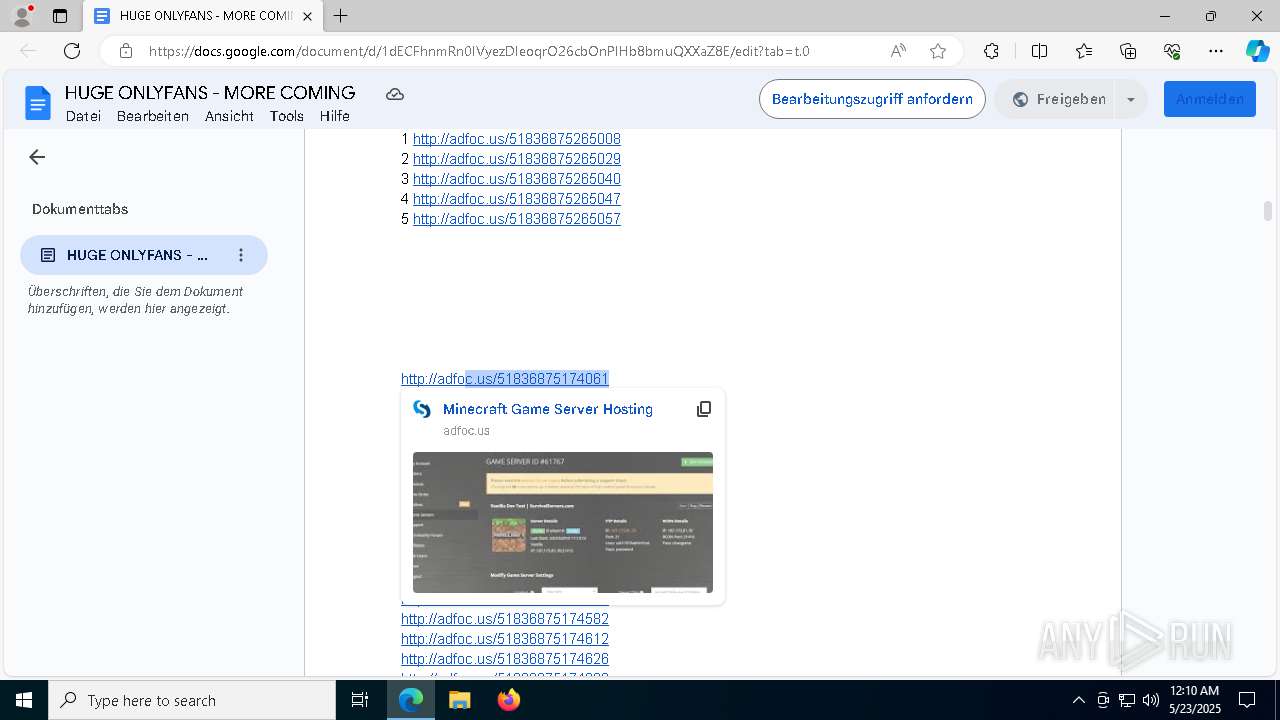Open Copilot sidebar icon
Viewport: 1280px width, 720px height.
tap(1257, 51)
